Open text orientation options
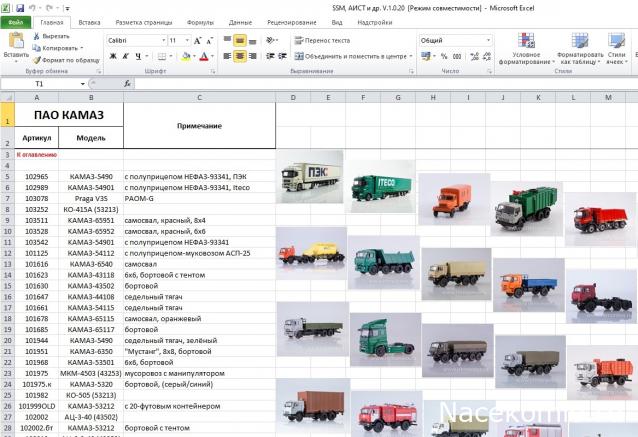Screen dimensions: 638x437 click(x=270, y=40)
